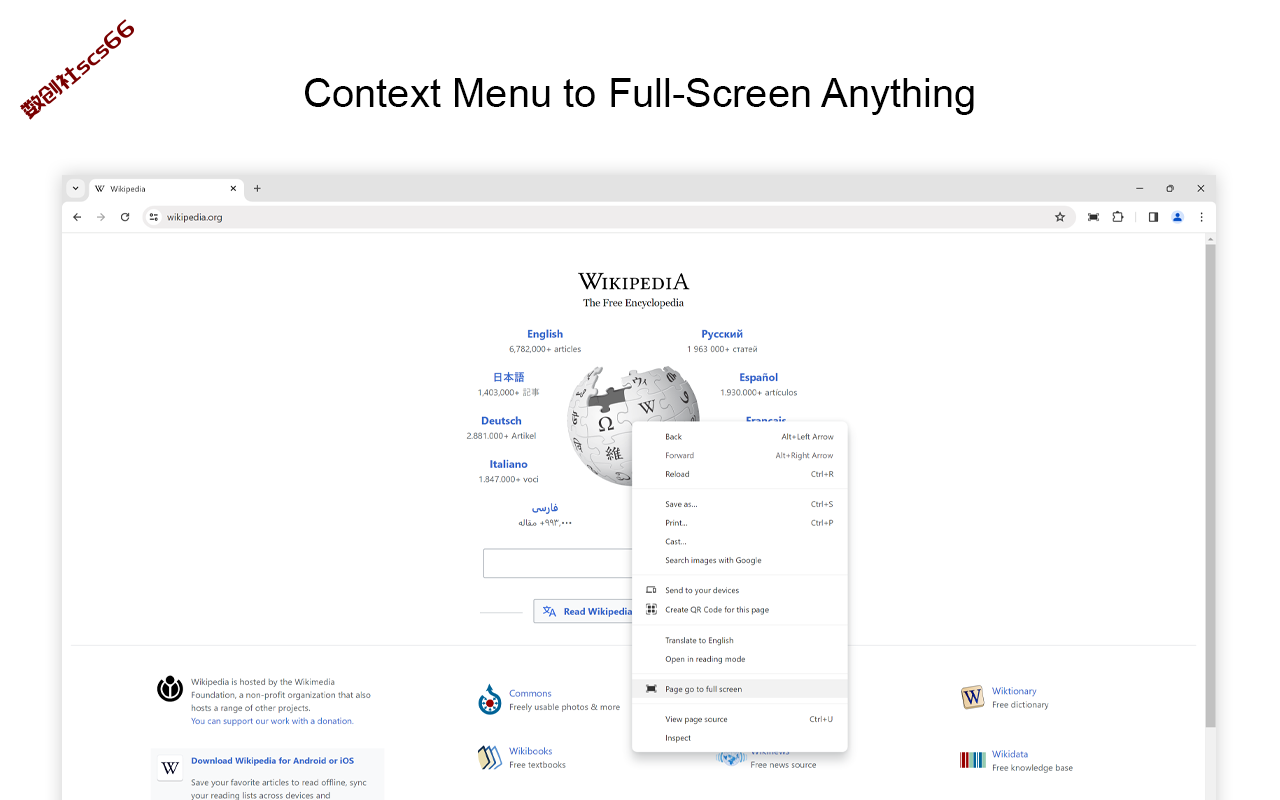Open site information icon in address bar
This screenshot has height=800, width=1280.
pos(153,217)
